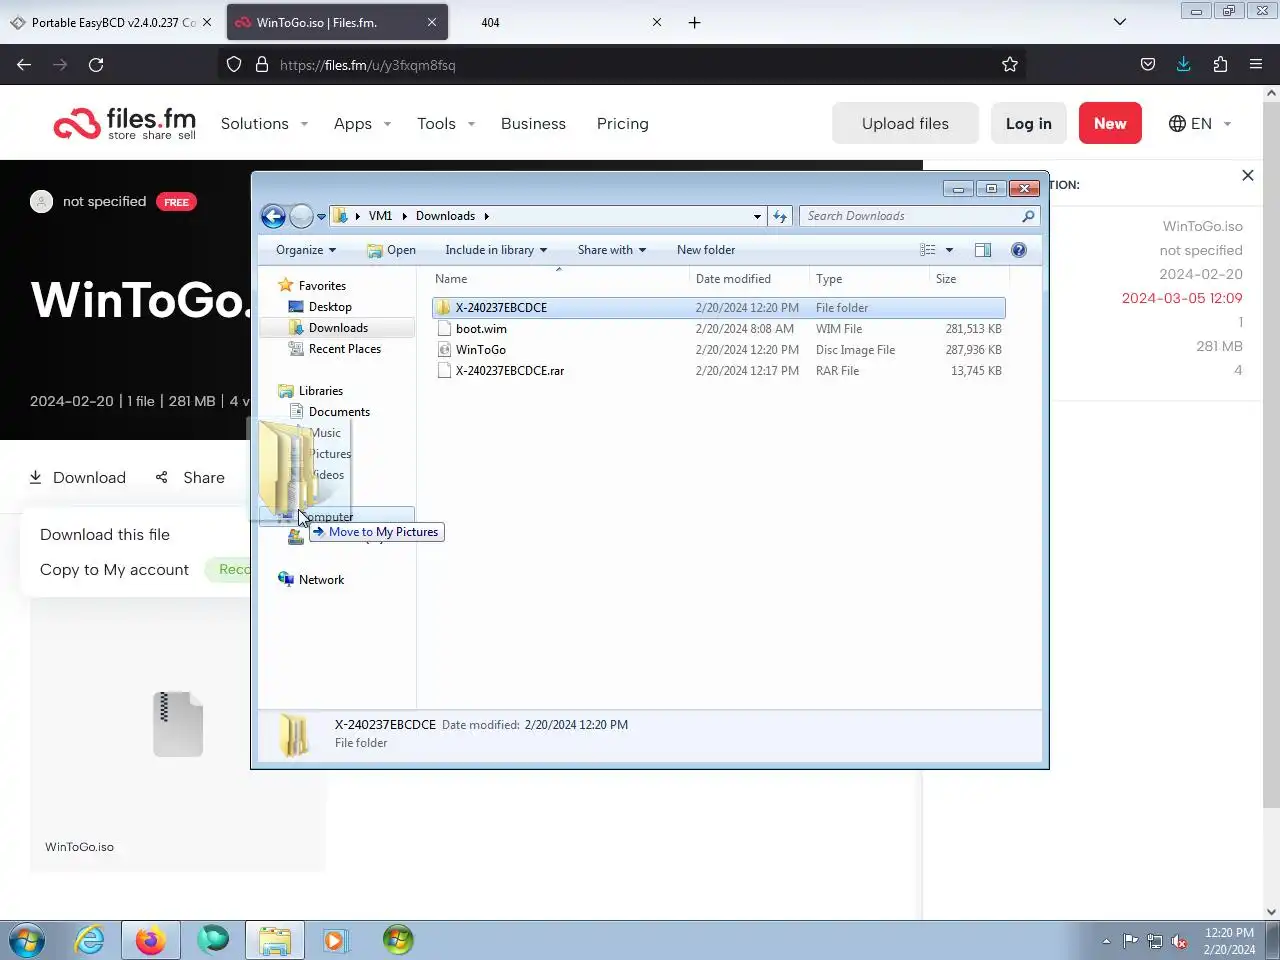This screenshot has width=1280, height=960.
Task: Click Open in Explorer toolbar
Action: pyautogui.click(x=392, y=250)
